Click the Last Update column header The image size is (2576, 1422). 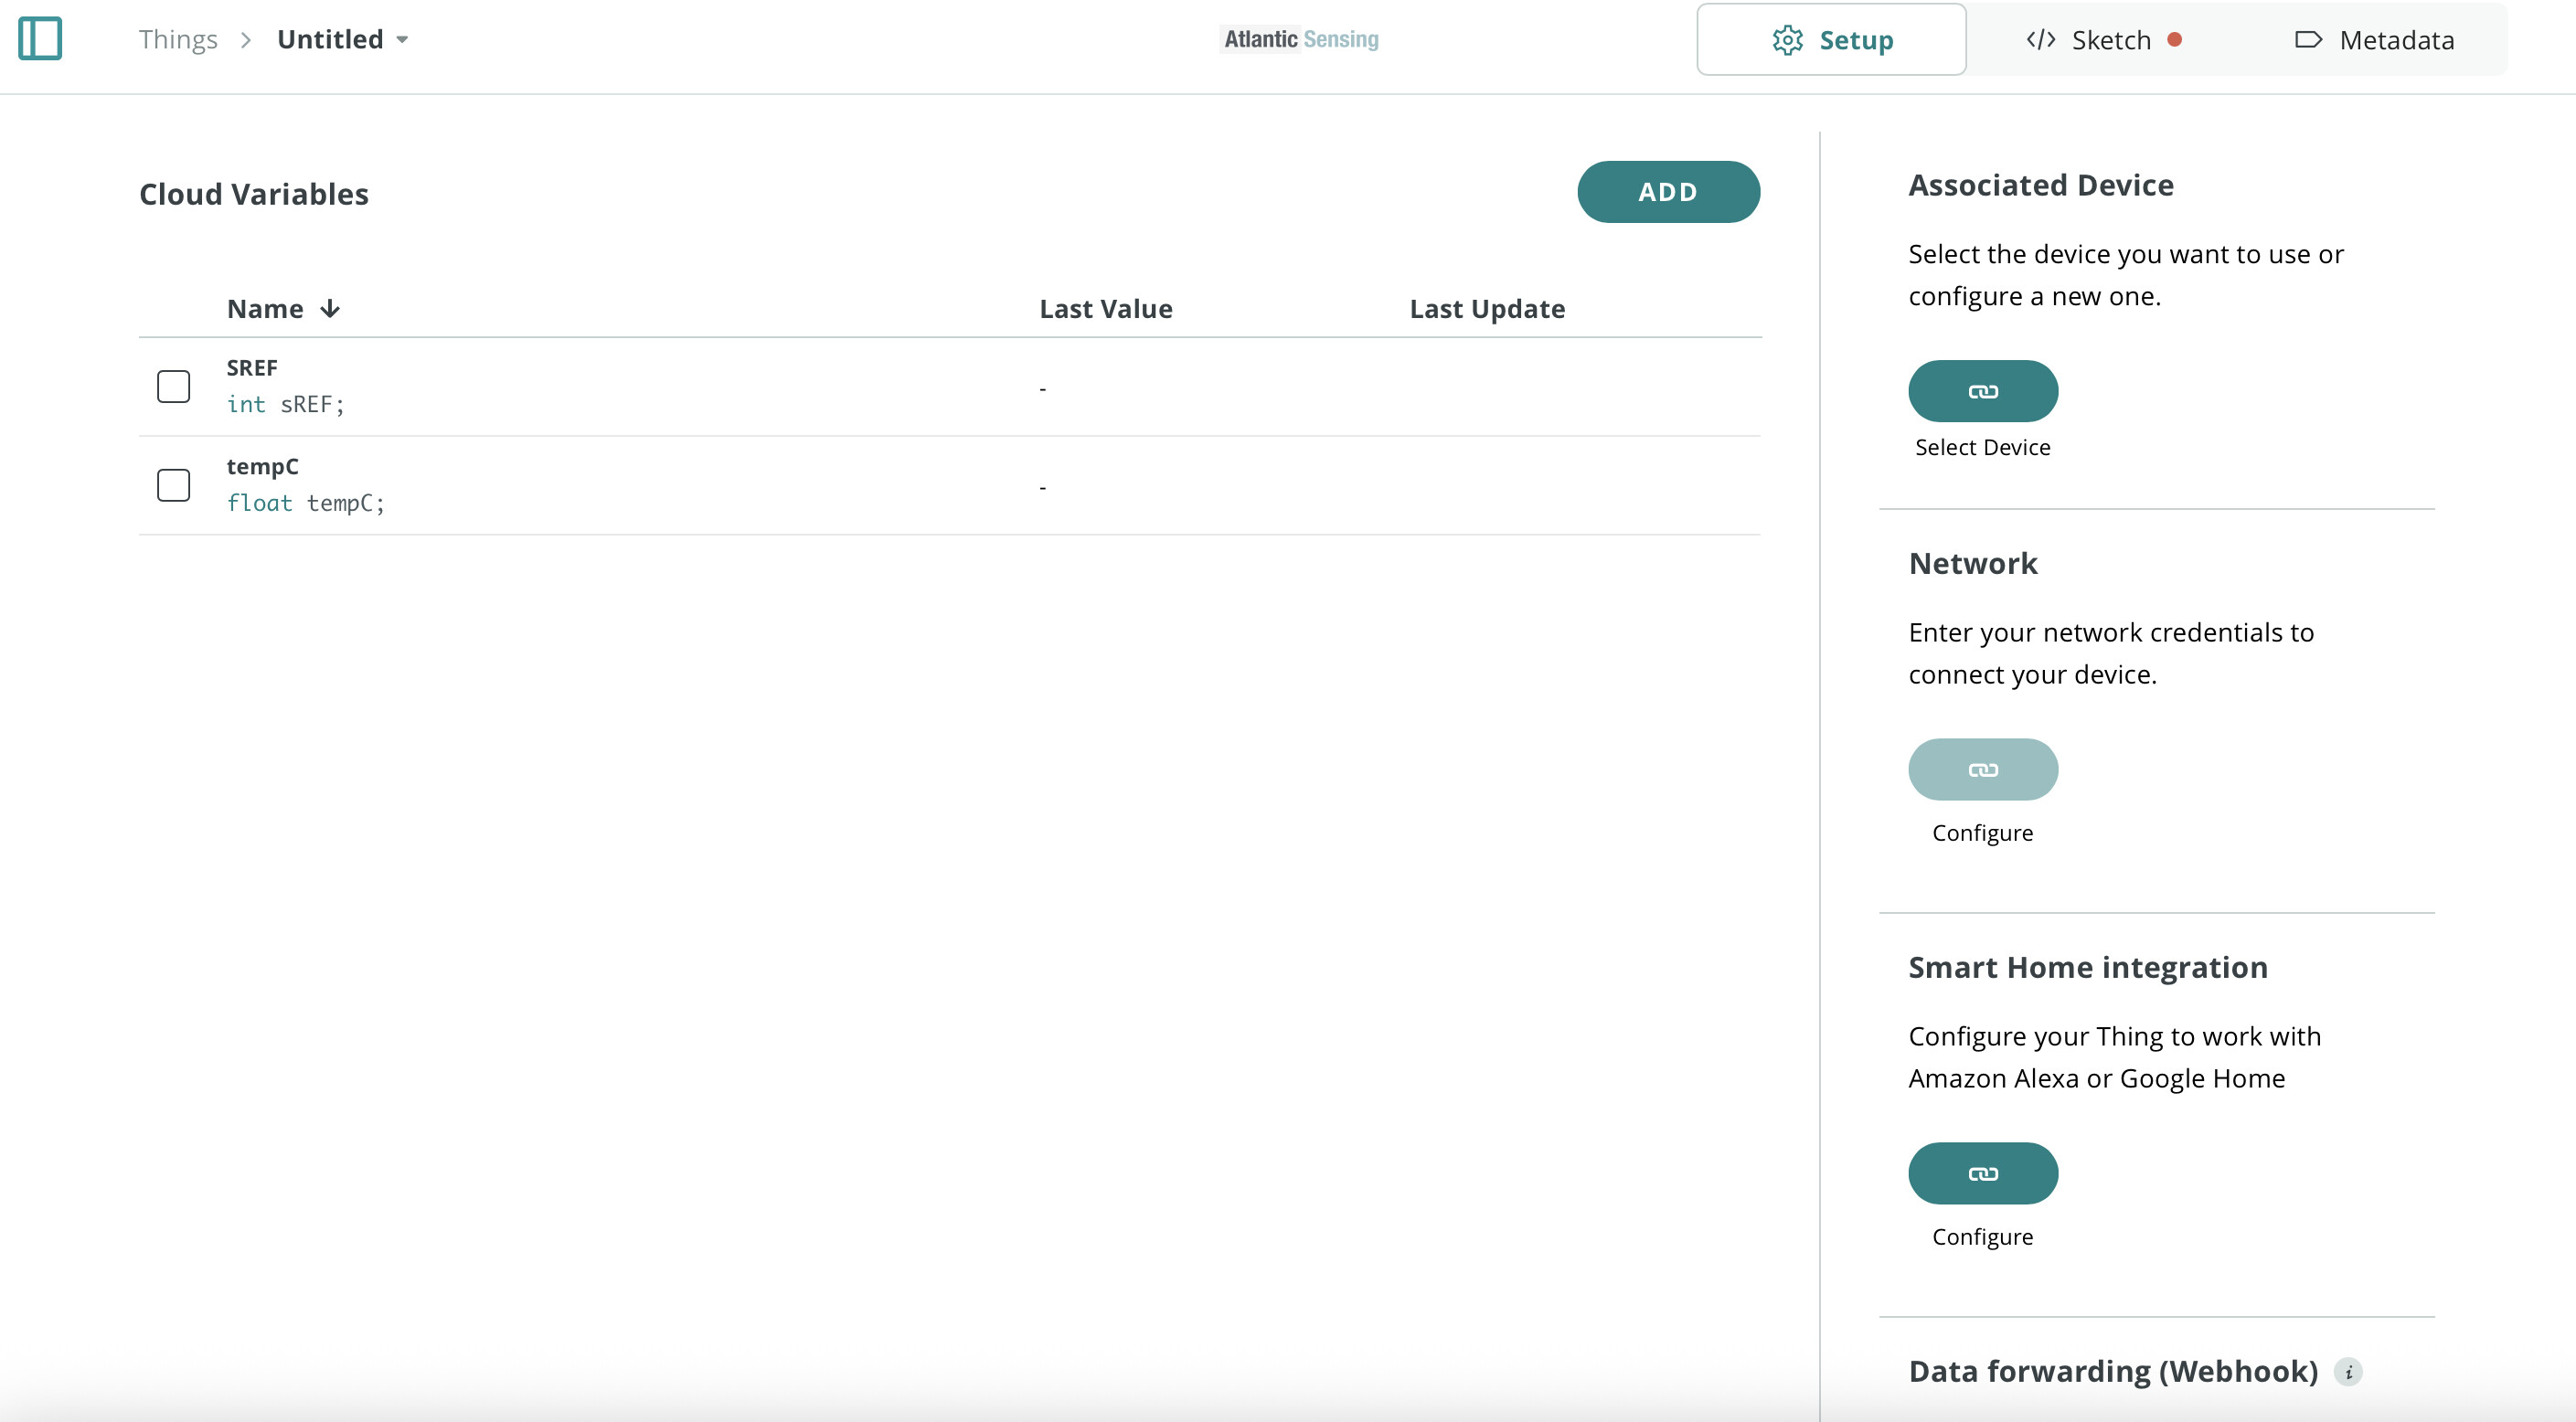coord(1487,309)
